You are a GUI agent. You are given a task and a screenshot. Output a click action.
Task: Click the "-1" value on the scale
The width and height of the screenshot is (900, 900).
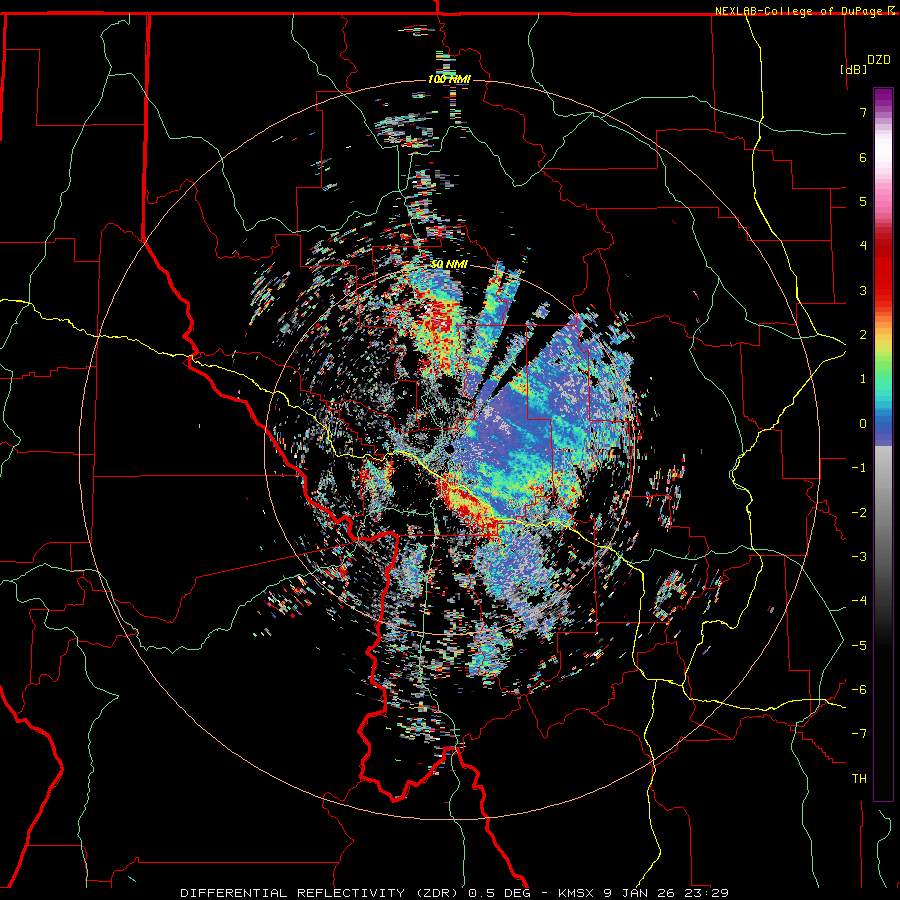[x=859, y=468]
